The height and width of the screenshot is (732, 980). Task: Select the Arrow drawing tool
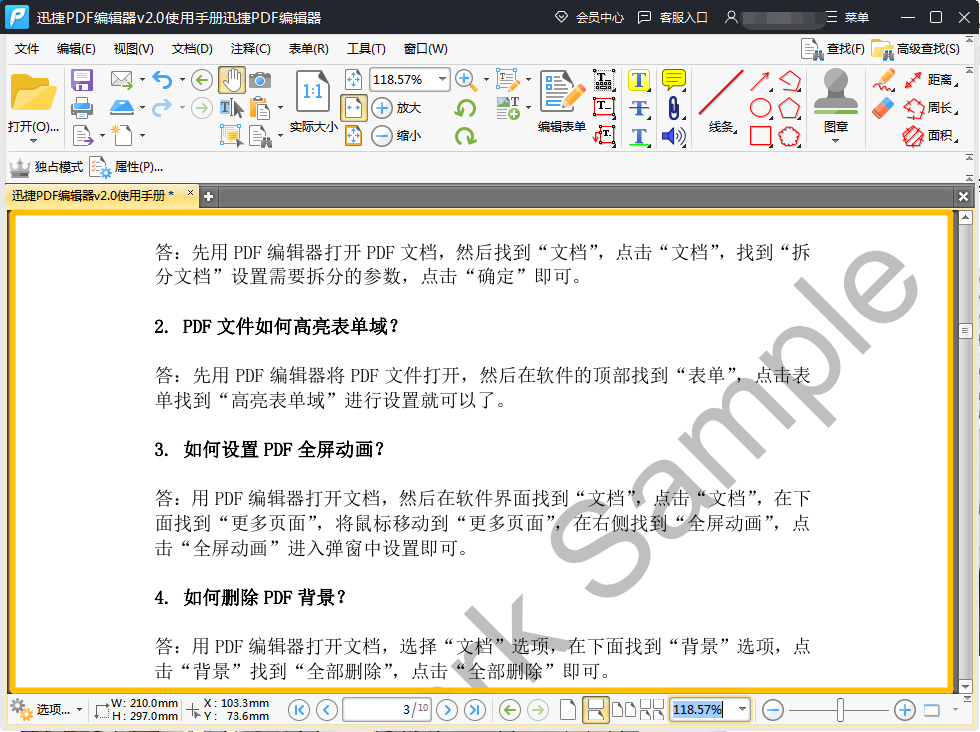coord(760,80)
